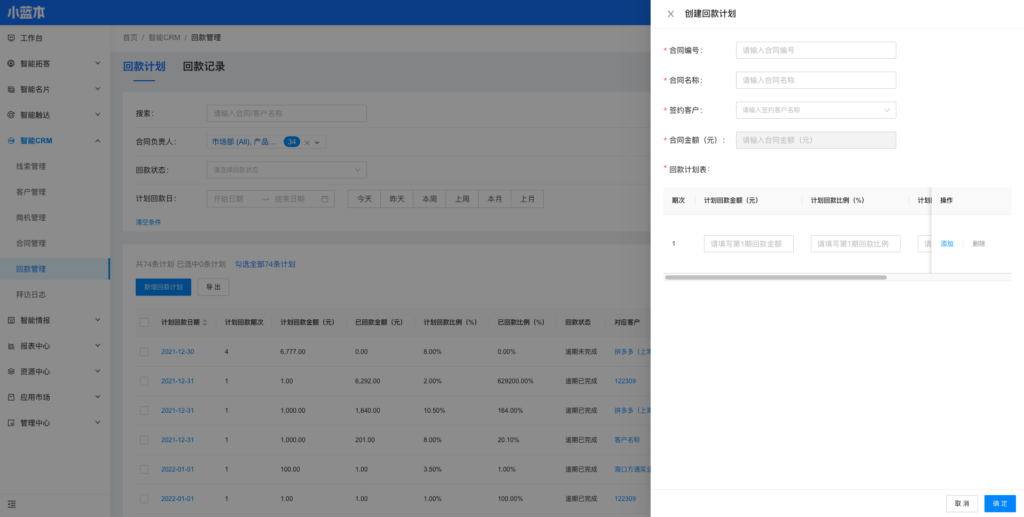Screen dimensions: 1024x517
Task: Click the 智能拓客 sidebar icon
Action: [11, 63]
